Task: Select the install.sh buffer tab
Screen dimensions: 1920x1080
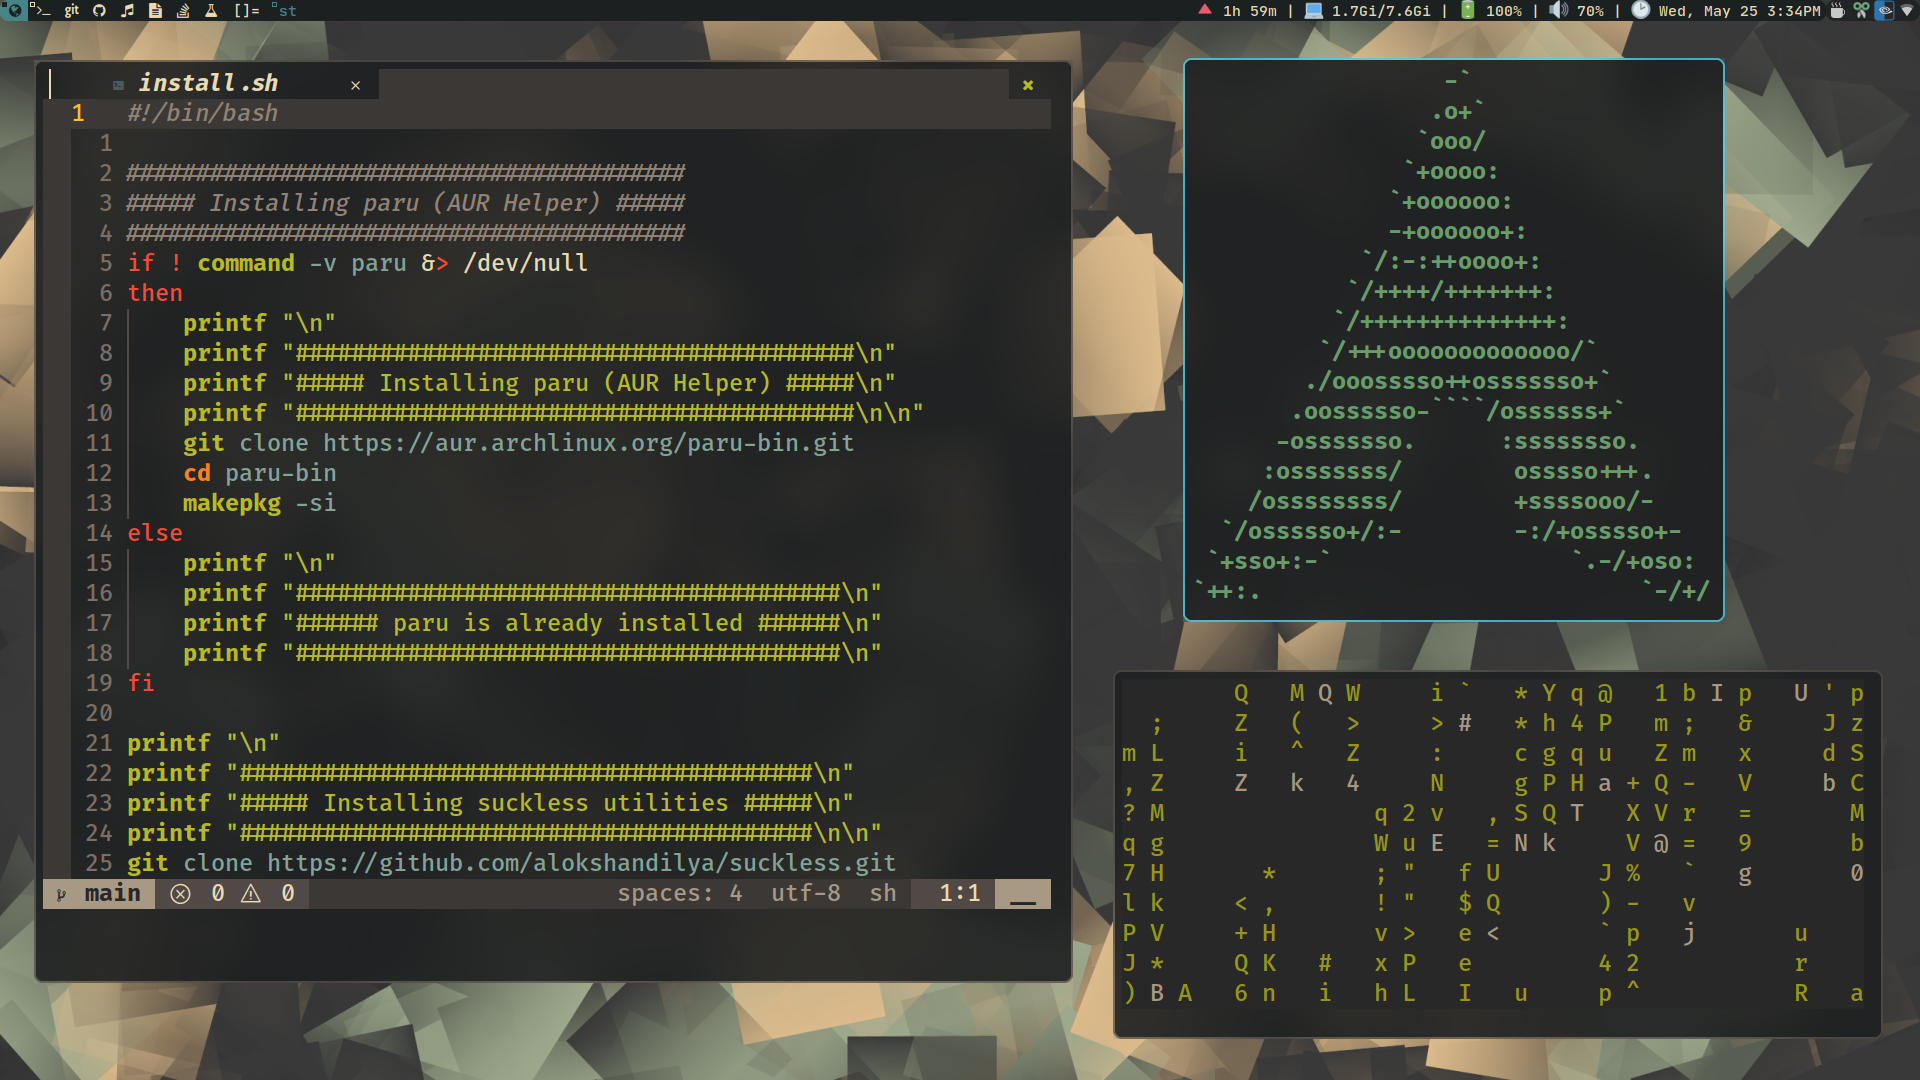Action: point(208,83)
